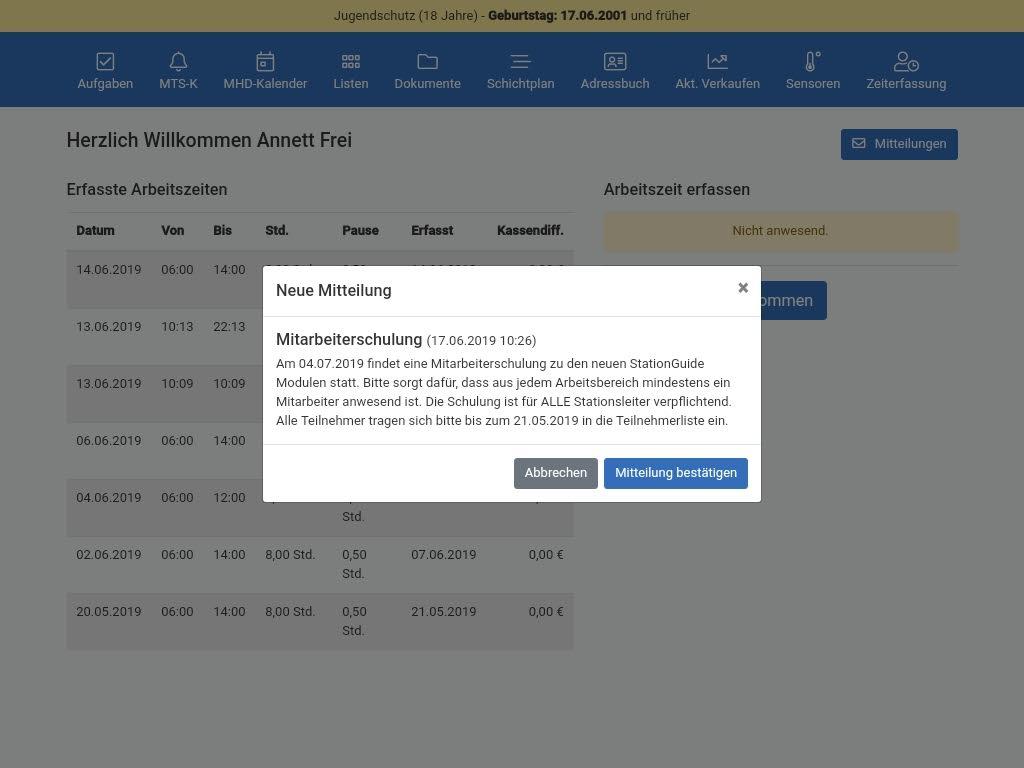Click the MTS-K bell icon
The image size is (1024, 768).
tap(178, 61)
